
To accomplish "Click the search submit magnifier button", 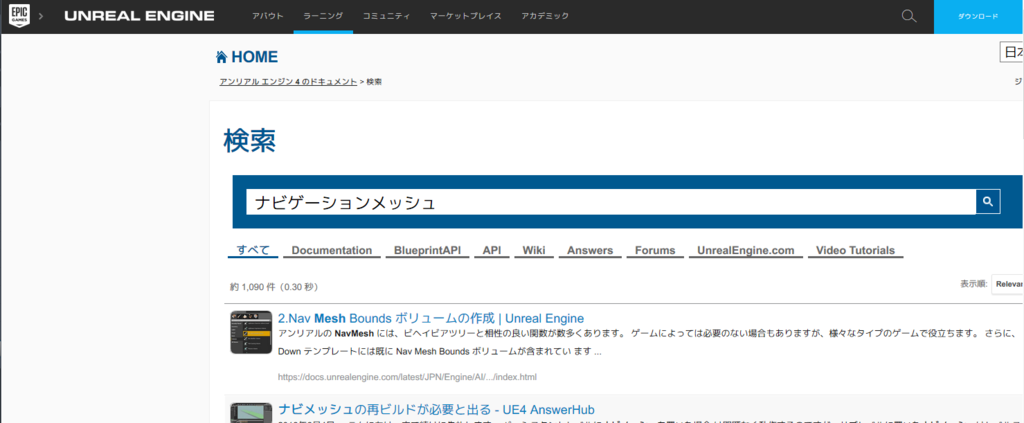I will tap(988, 202).
